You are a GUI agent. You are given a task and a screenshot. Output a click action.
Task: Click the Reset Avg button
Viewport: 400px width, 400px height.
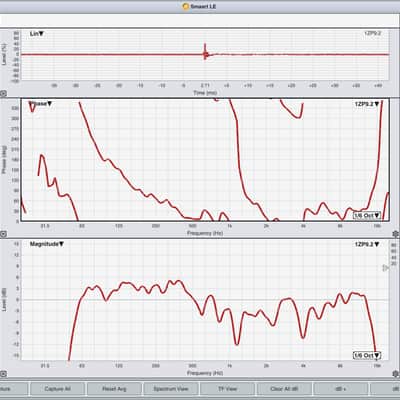pyautogui.click(x=114, y=389)
